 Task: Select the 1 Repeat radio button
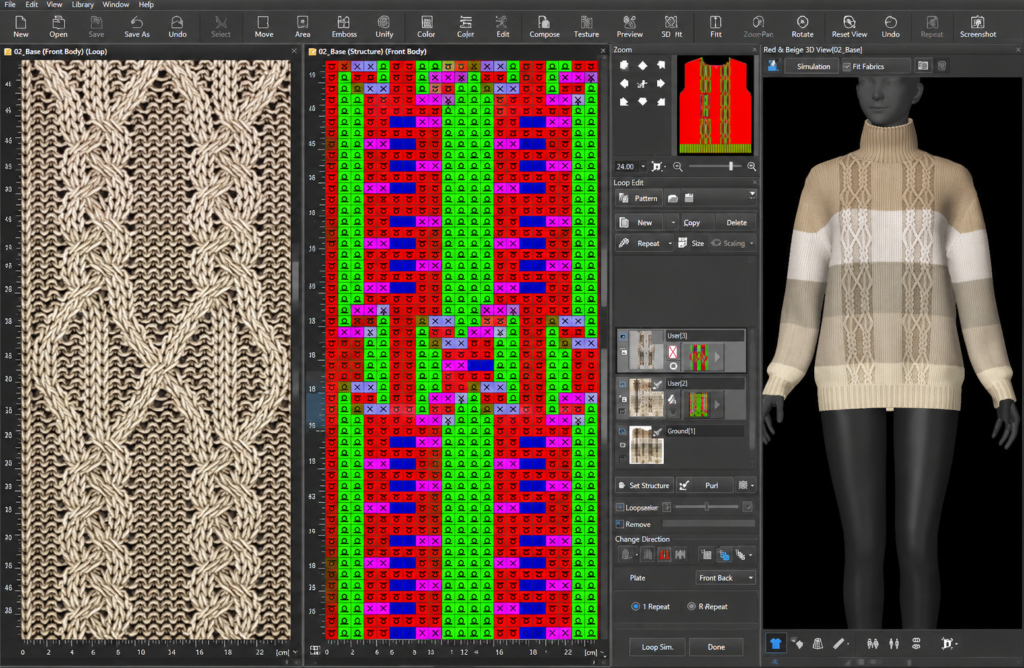click(635, 607)
